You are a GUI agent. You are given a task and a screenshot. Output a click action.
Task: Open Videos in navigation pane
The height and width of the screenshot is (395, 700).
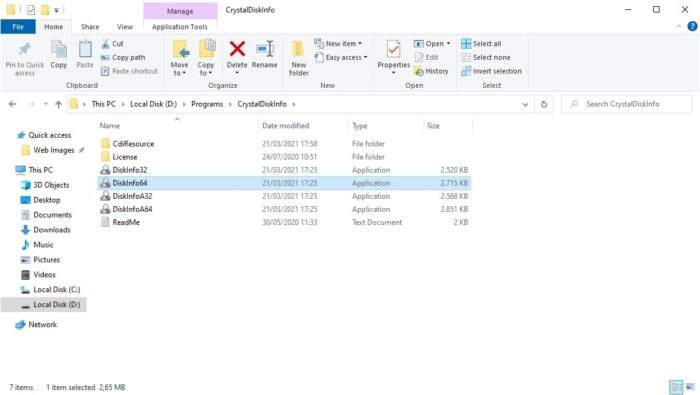(38, 274)
